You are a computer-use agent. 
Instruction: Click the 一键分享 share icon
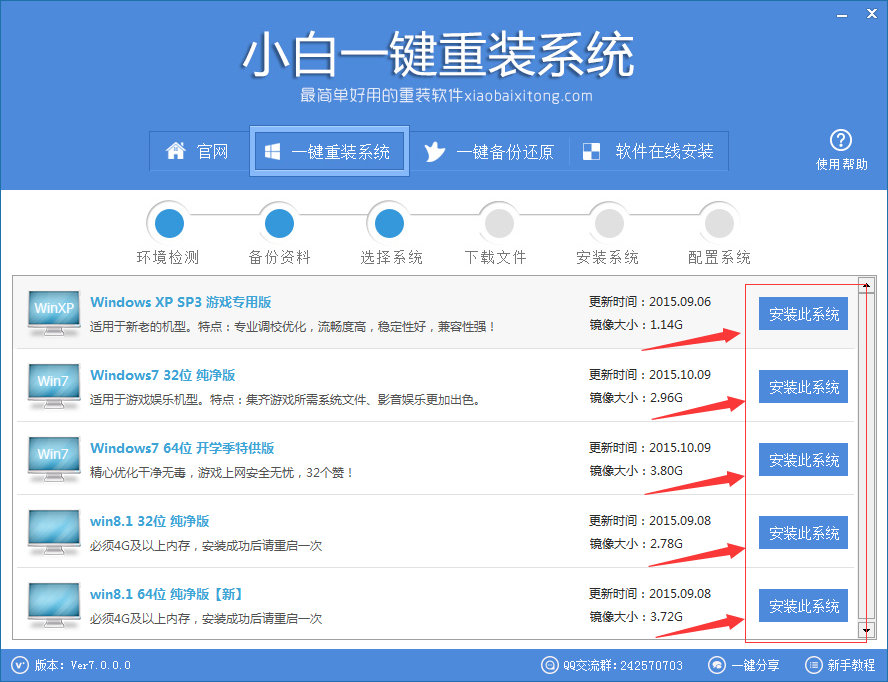(x=718, y=665)
